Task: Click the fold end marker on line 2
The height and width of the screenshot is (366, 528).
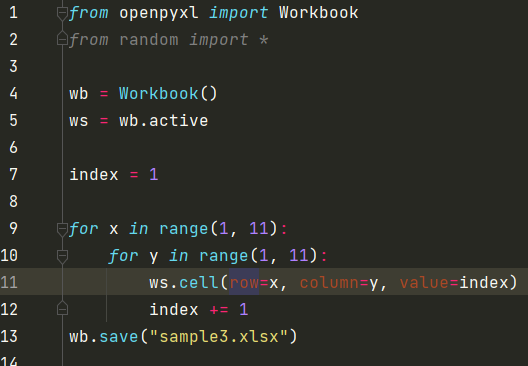Action: pos(62,38)
